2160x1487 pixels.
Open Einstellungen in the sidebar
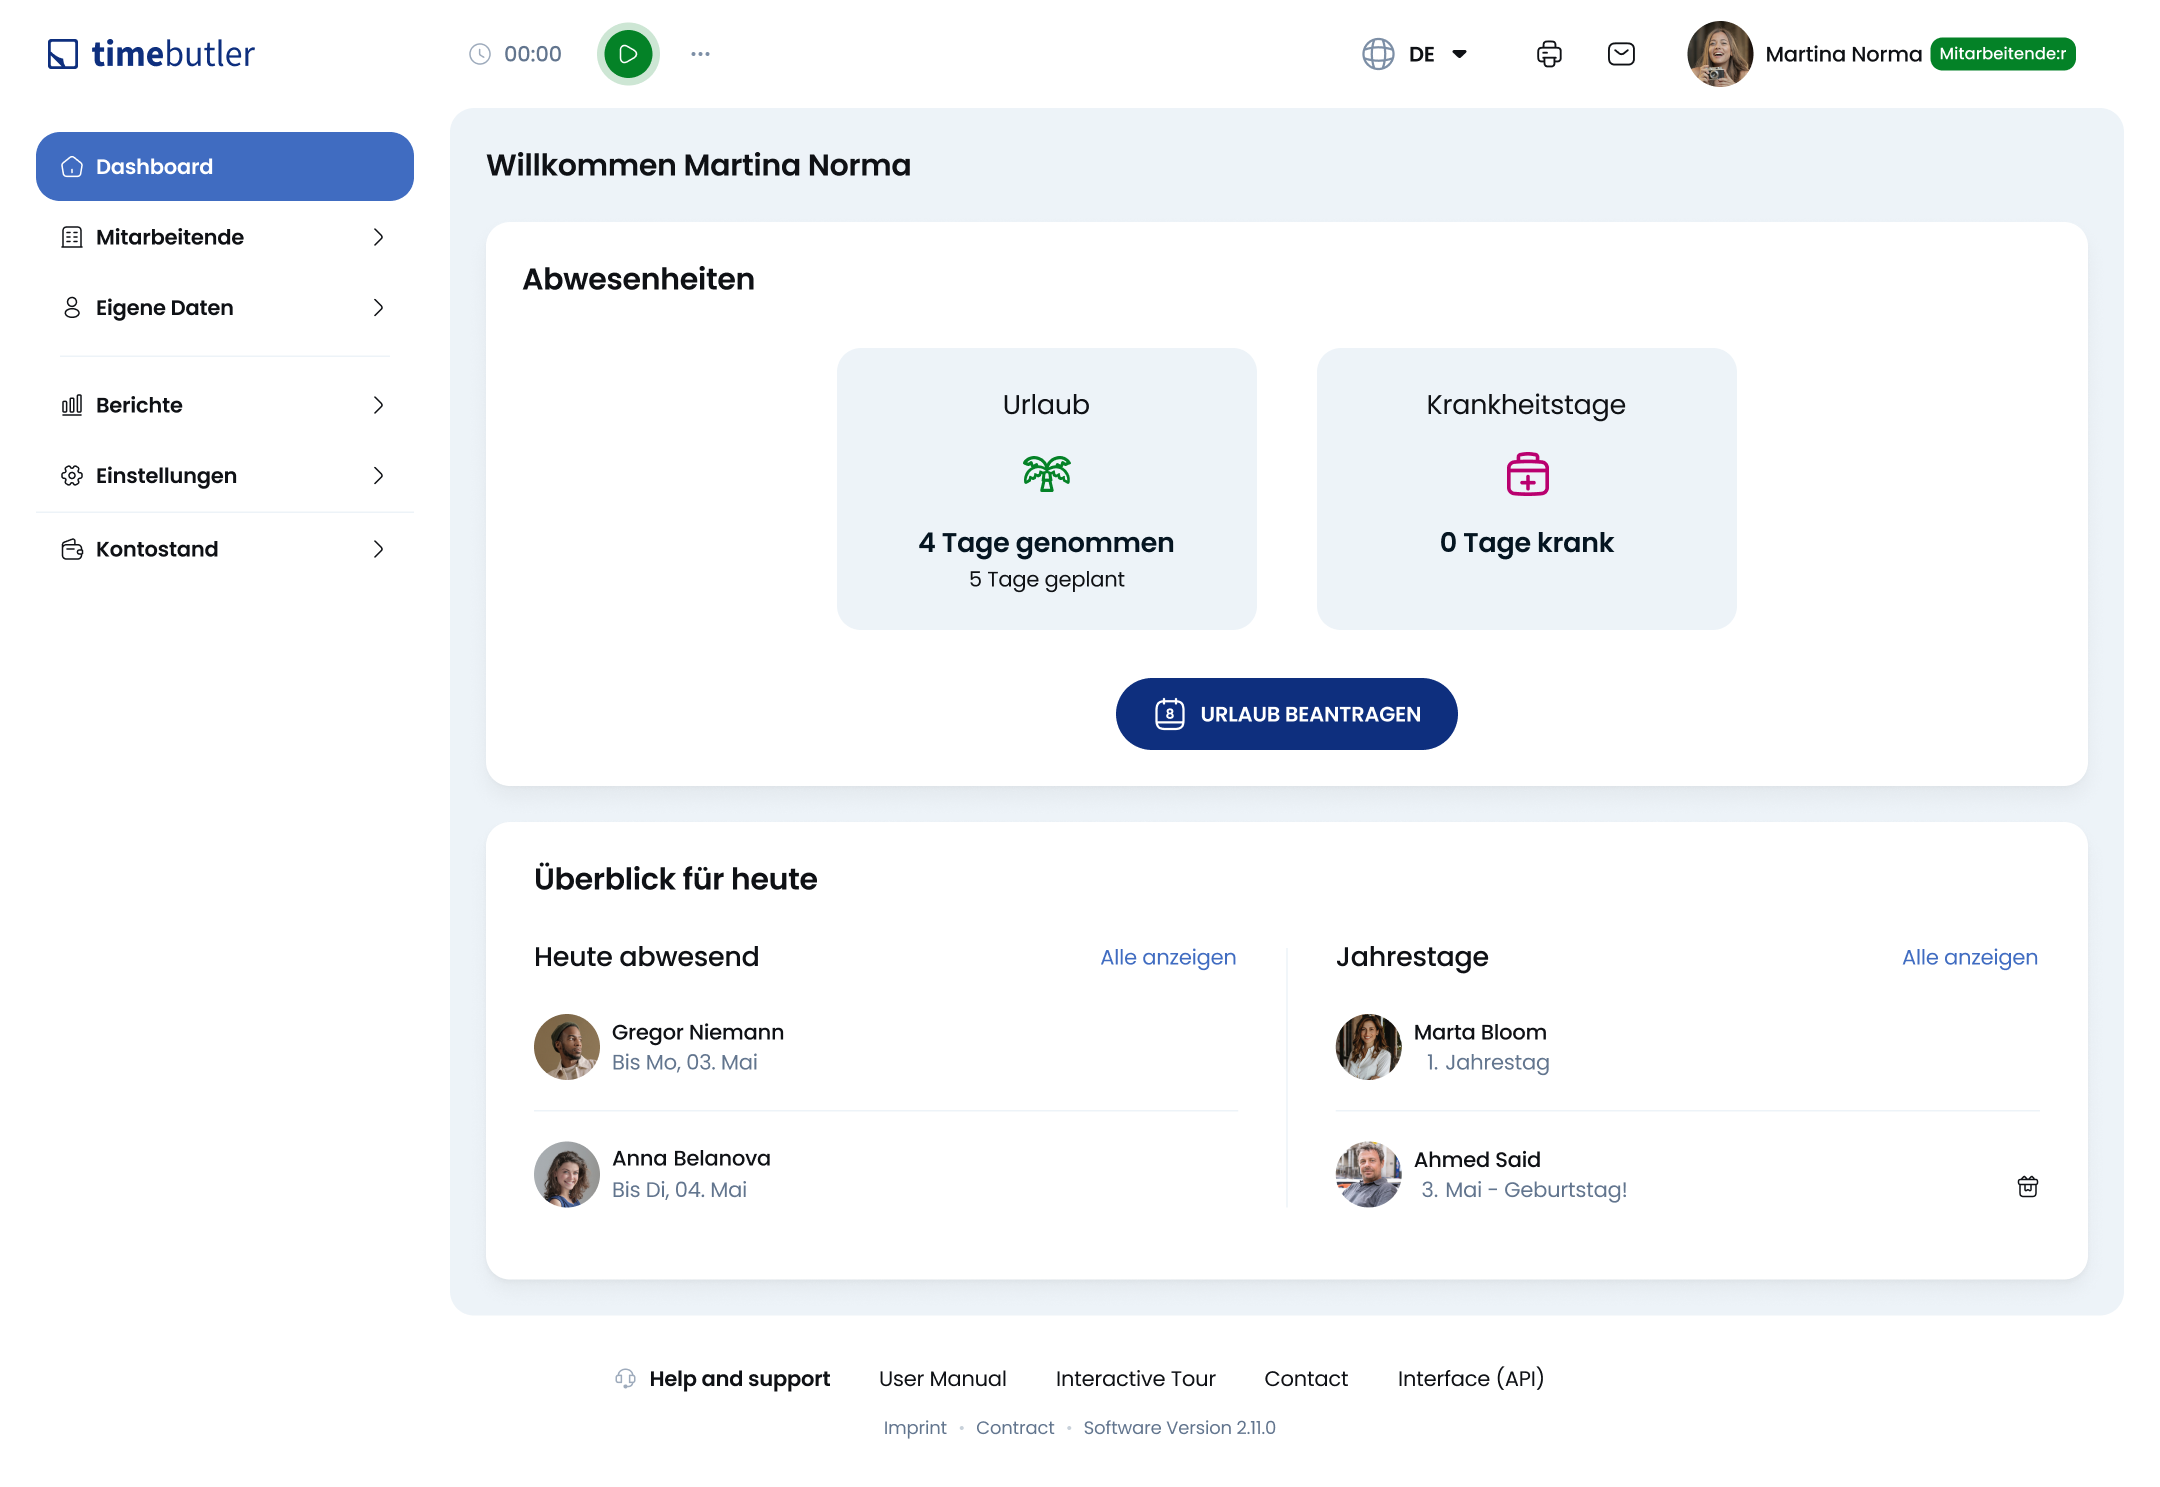click(x=167, y=476)
